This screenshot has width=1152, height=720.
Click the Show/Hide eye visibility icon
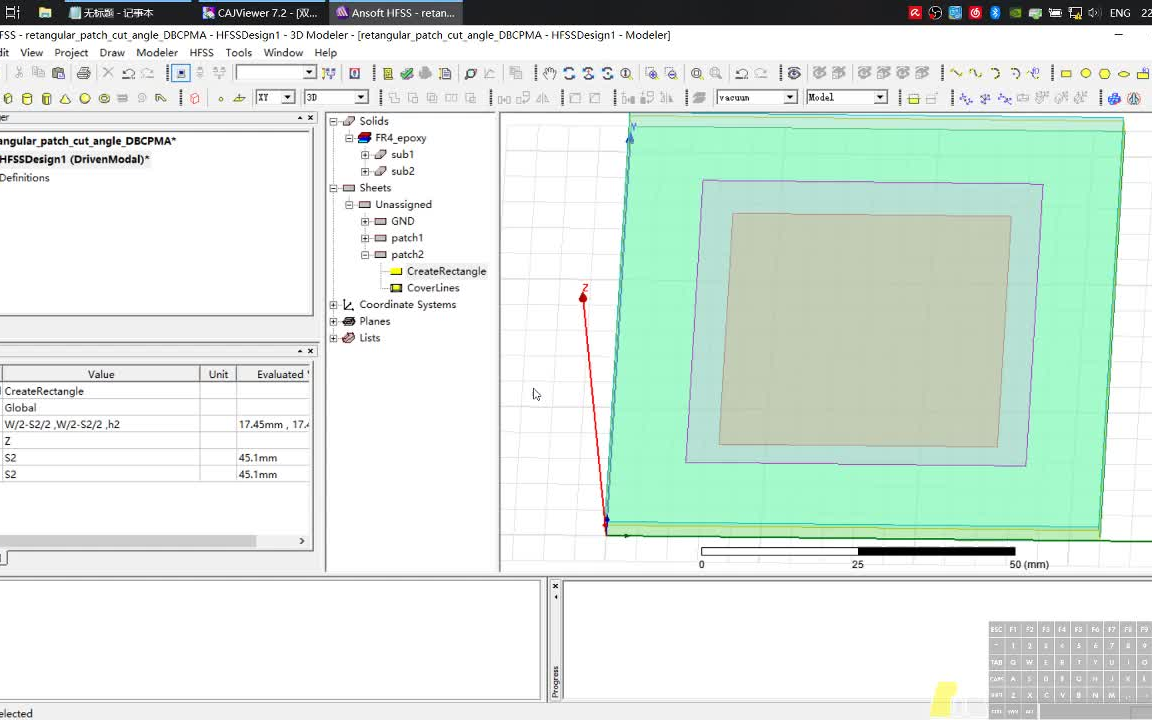pos(794,73)
